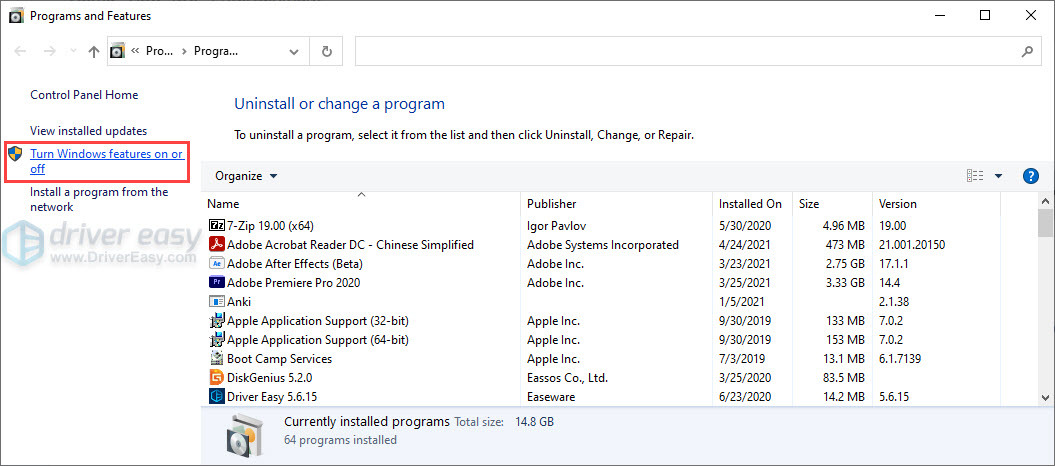1055x466 pixels.
Task: Open the view options dropdown arrow
Action: click(998, 176)
